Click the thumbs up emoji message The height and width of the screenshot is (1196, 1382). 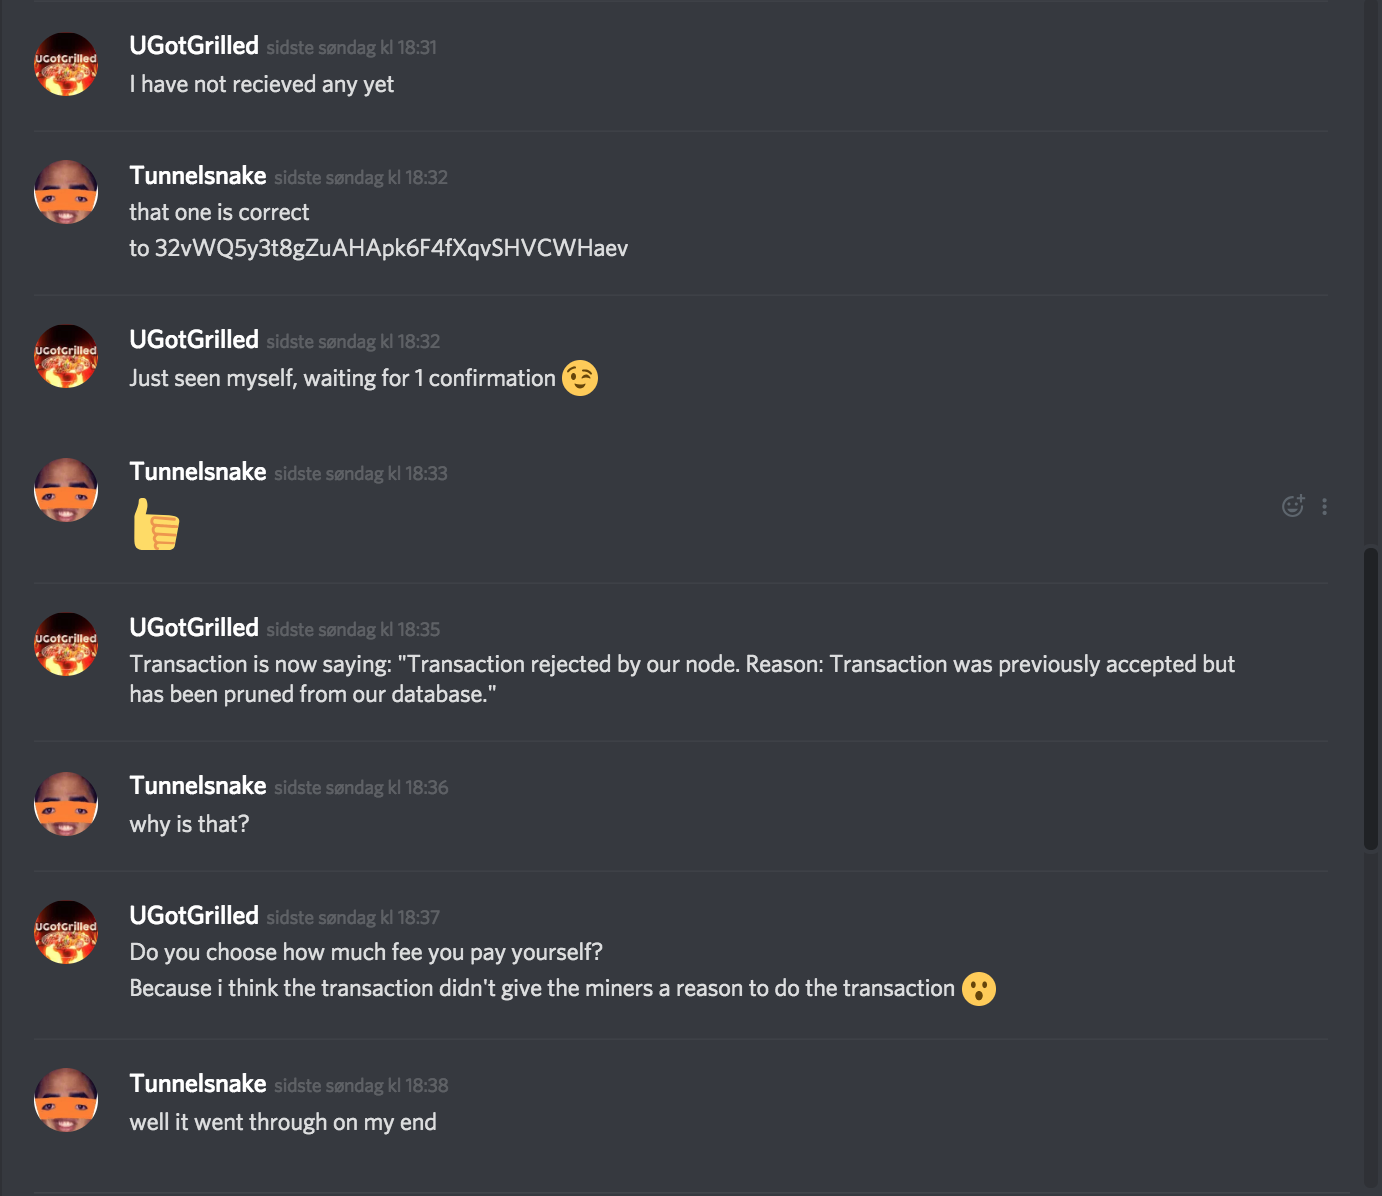point(156,524)
